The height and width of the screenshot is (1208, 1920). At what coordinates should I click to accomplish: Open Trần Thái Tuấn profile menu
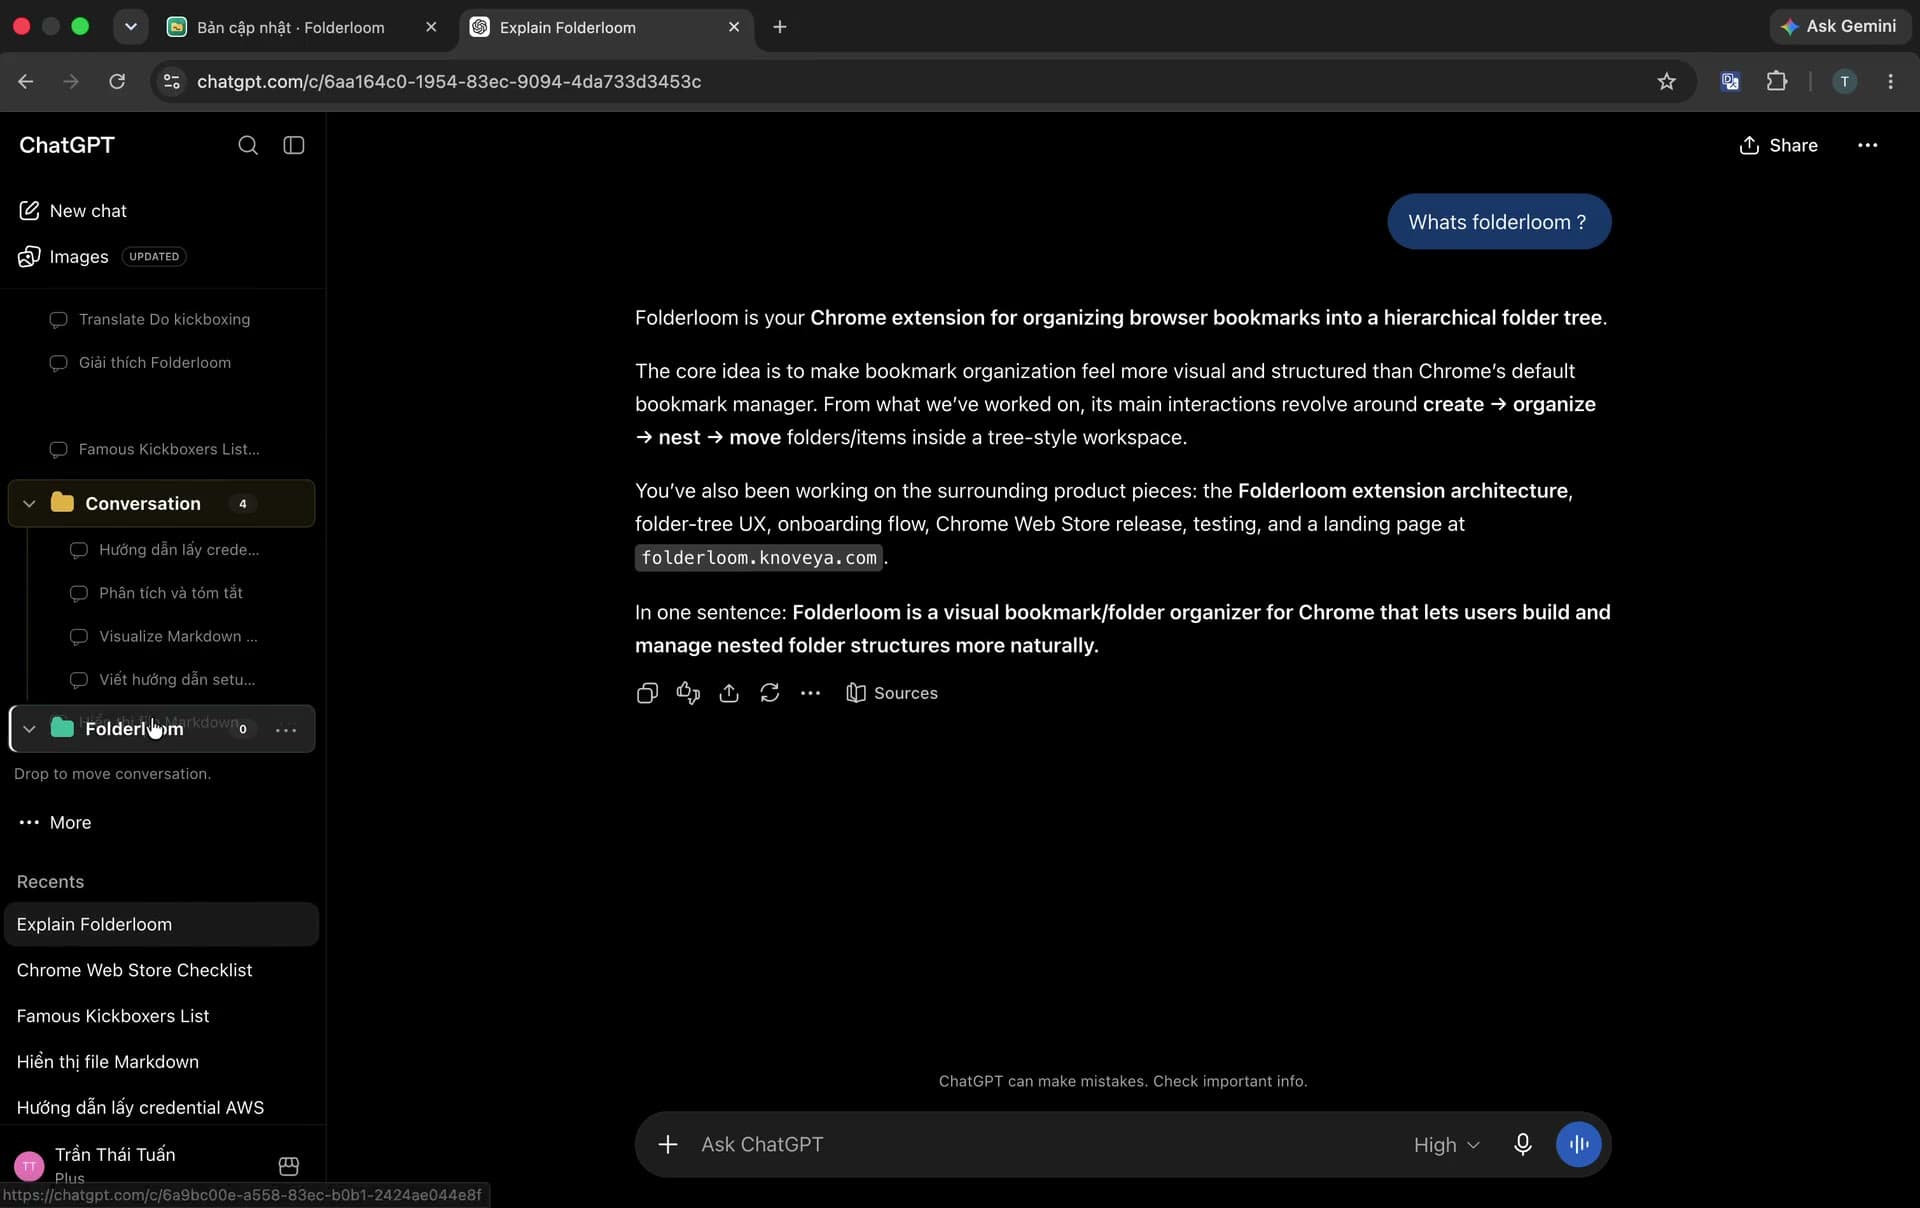pyautogui.click(x=115, y=1164)
